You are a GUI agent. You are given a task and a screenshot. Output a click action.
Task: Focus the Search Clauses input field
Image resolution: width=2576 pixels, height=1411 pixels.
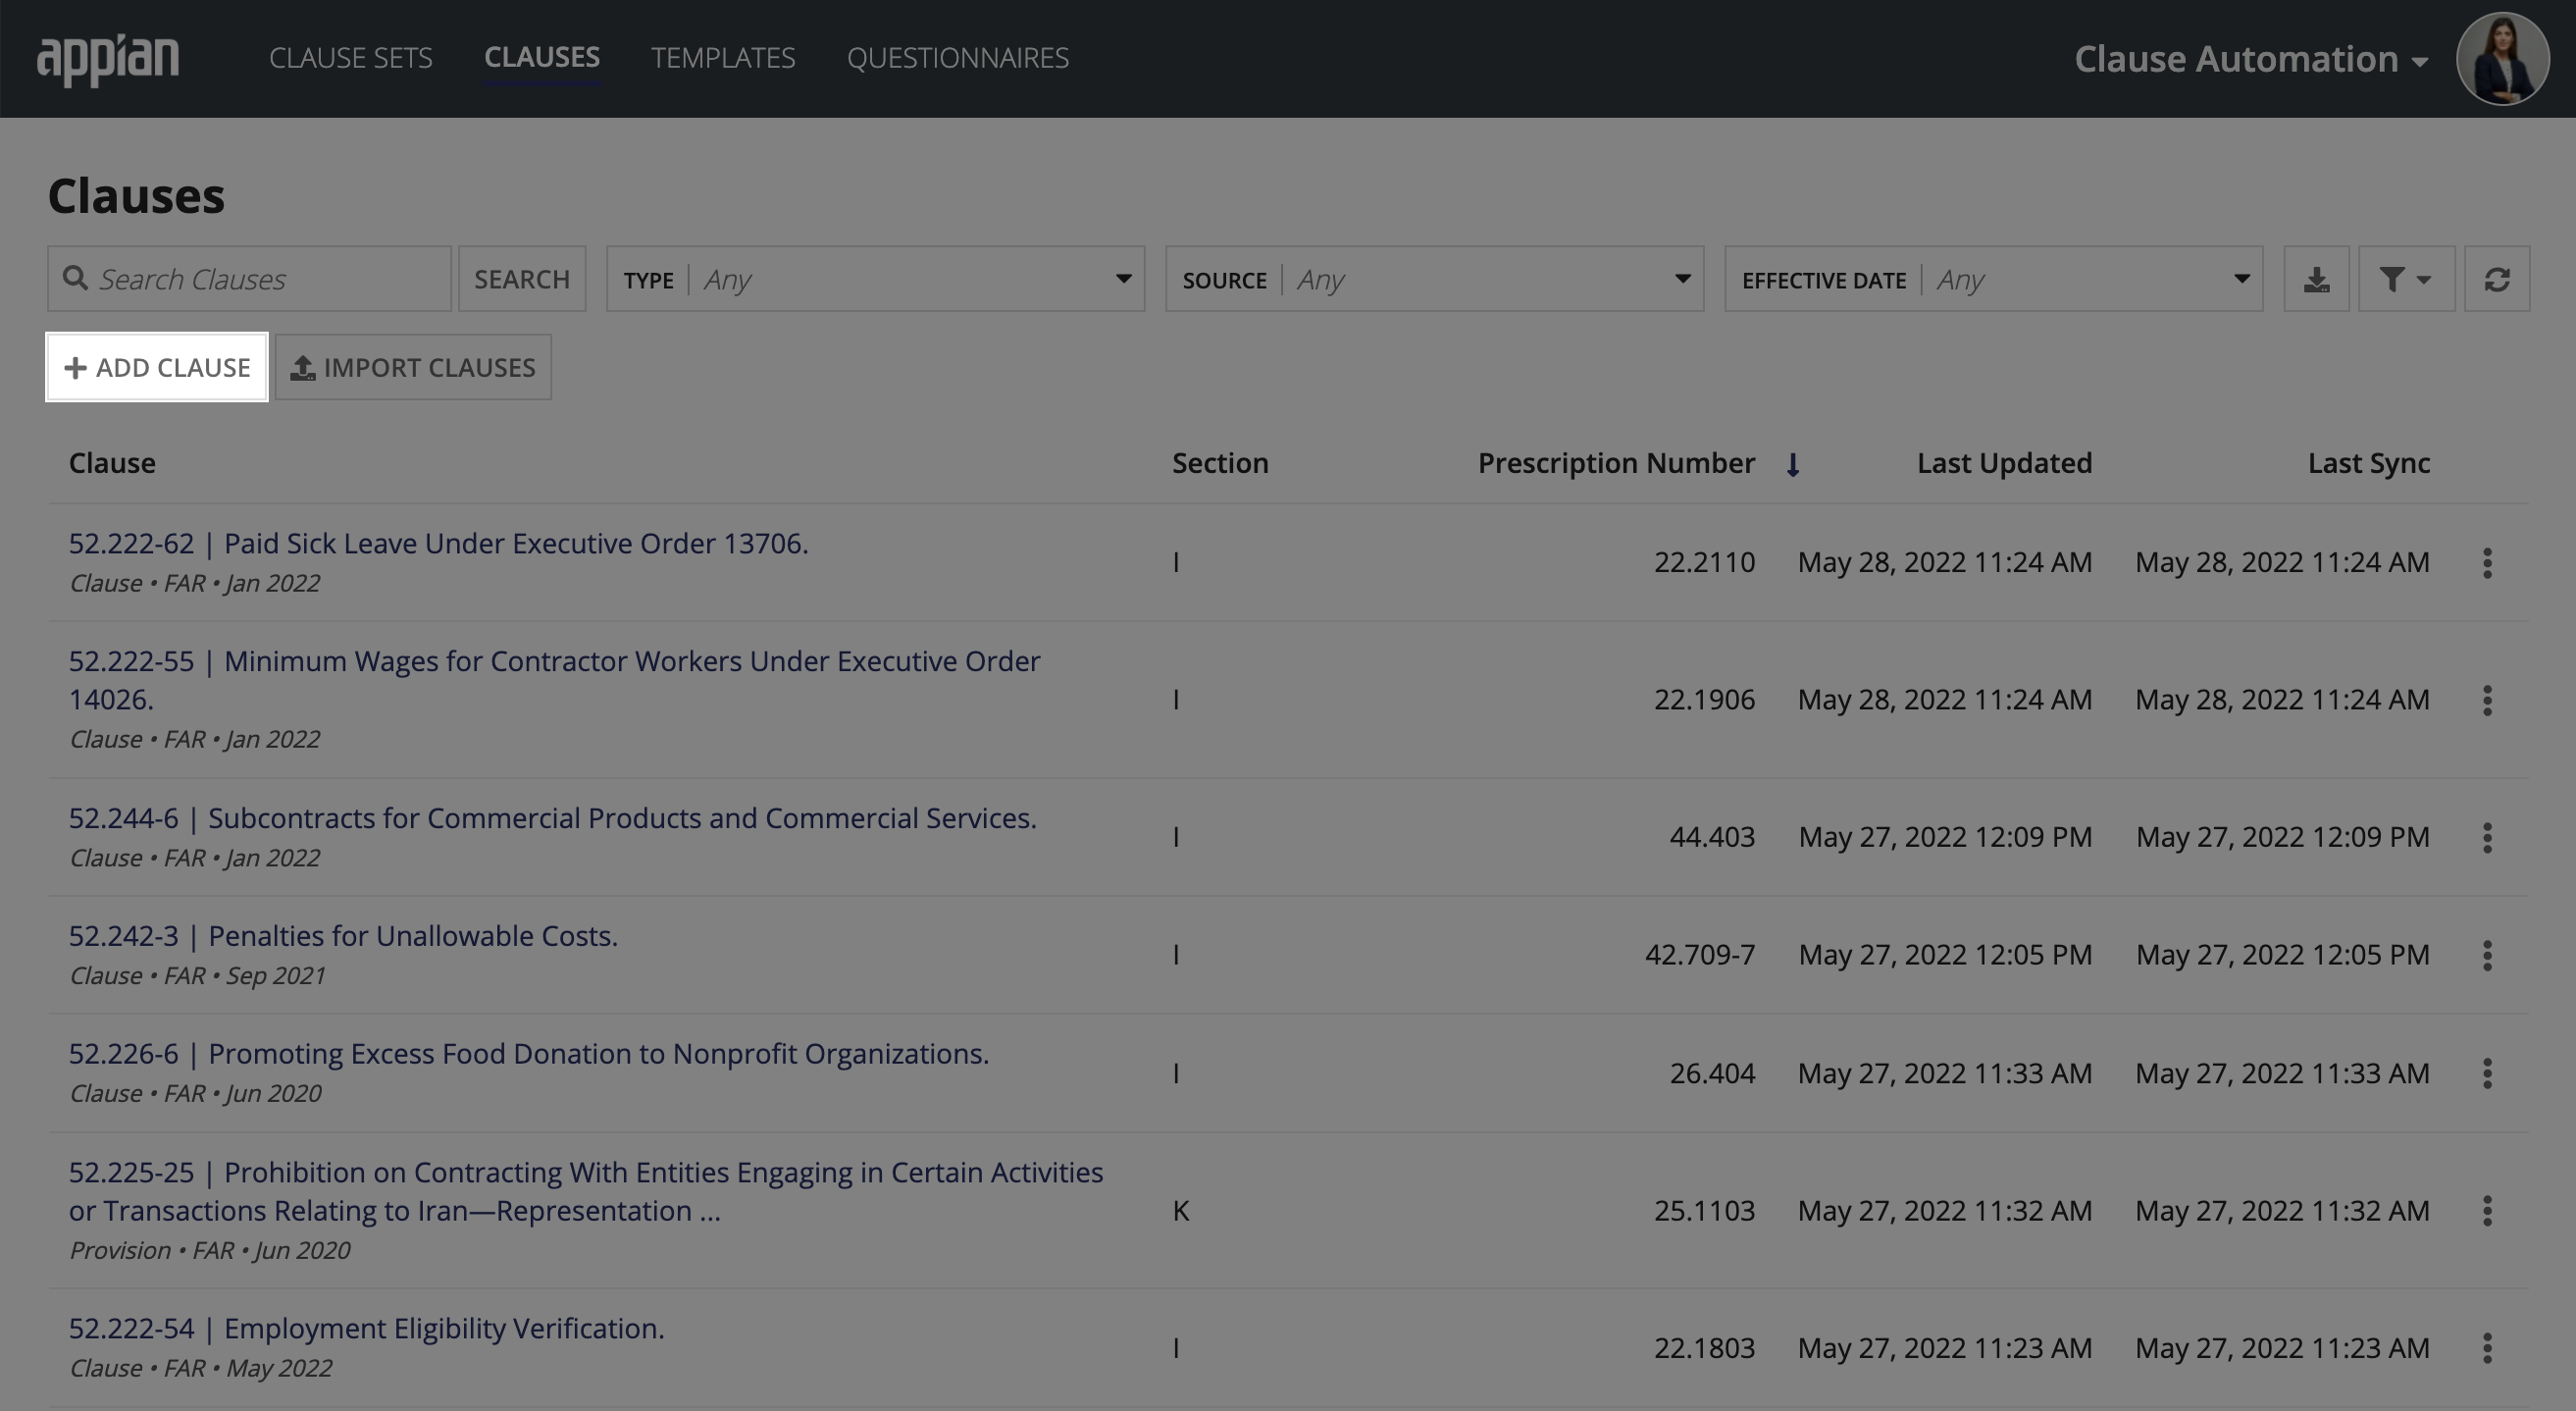(x=249, y=280)
